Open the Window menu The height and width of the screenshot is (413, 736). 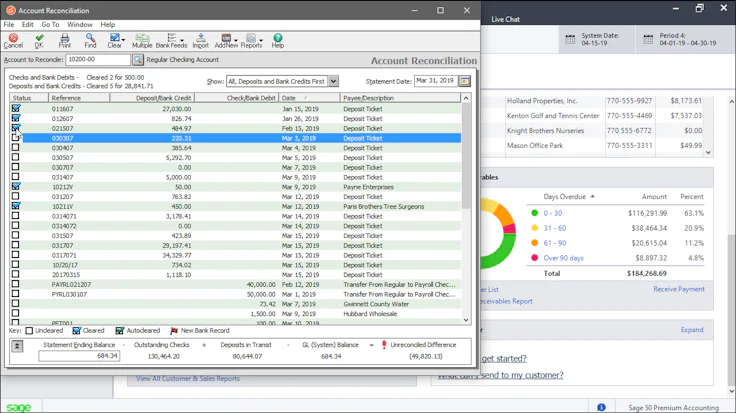[x=80, y=24]
